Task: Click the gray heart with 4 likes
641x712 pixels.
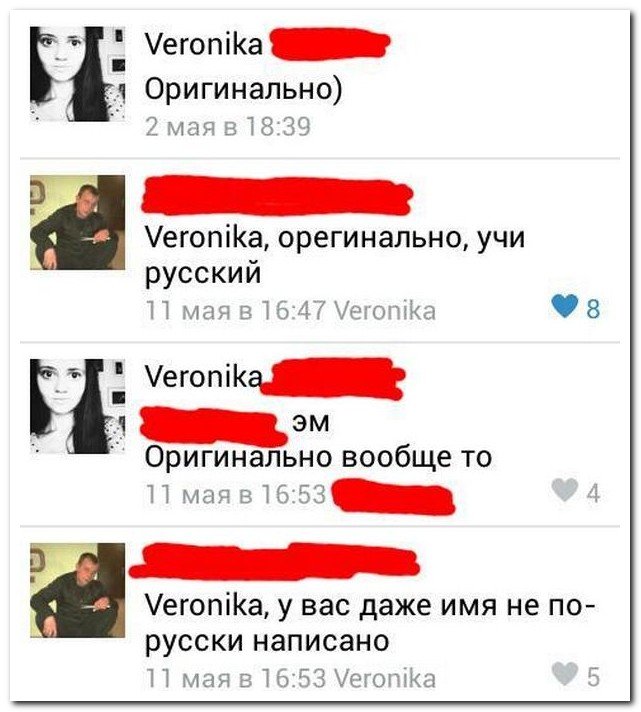Action: point(564,491)
